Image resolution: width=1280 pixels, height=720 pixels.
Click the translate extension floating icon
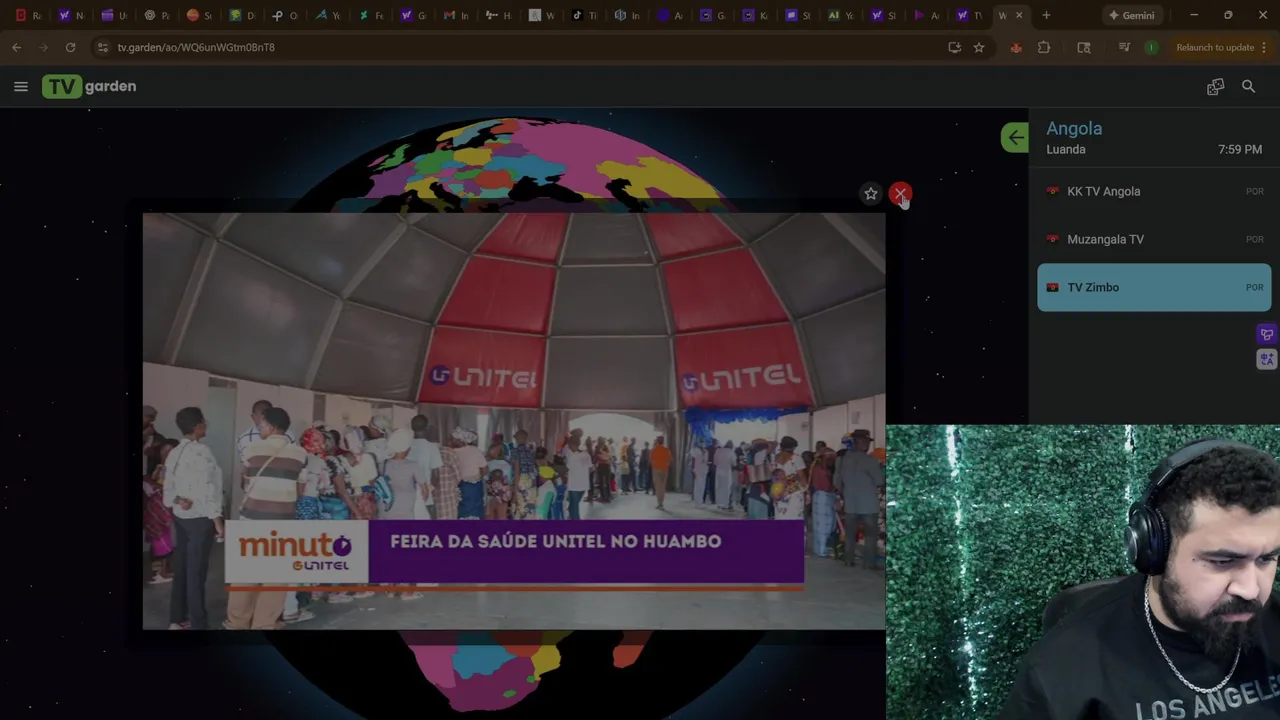pos(1267,359)
